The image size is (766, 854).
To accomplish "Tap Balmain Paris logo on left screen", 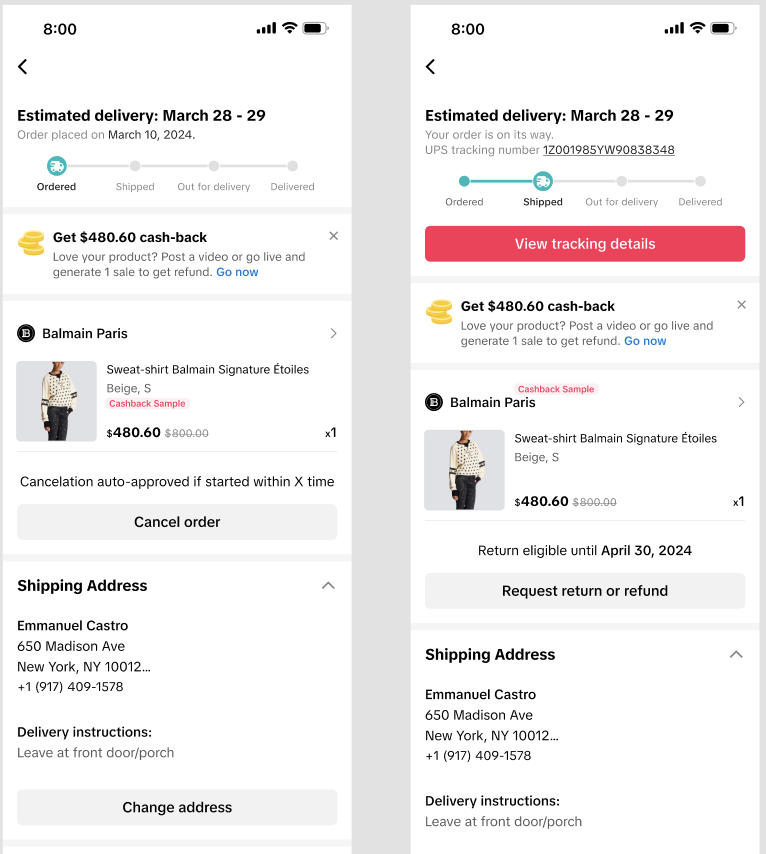I will point(26,333).
